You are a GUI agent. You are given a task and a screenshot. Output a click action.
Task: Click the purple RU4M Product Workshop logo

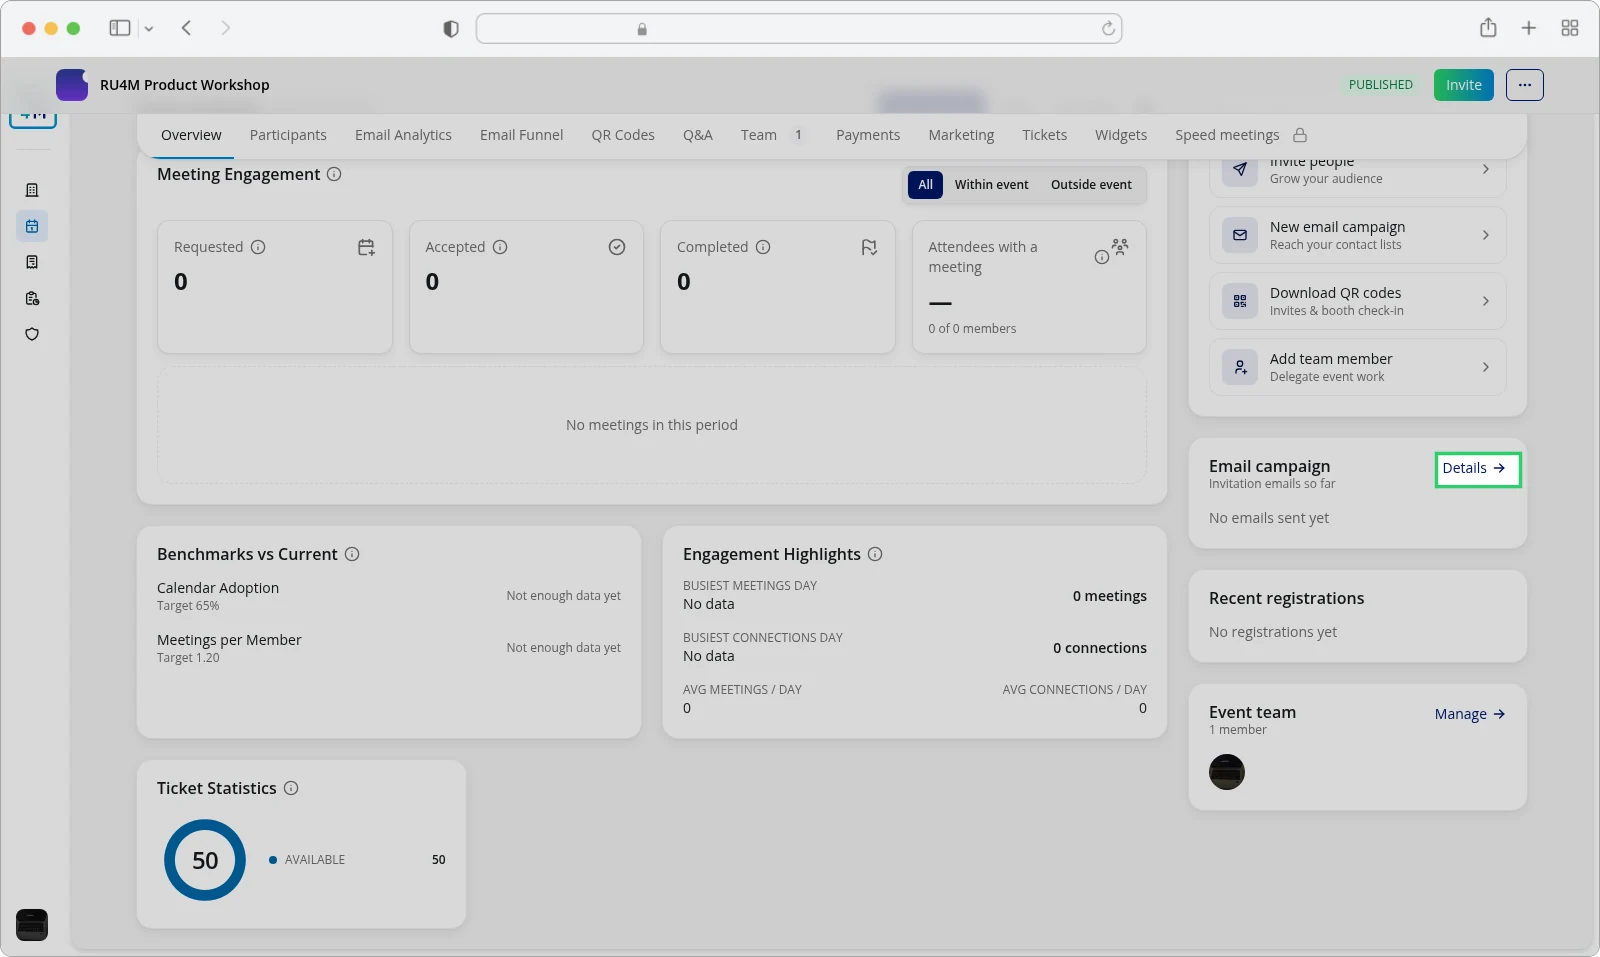coord(72,85)
